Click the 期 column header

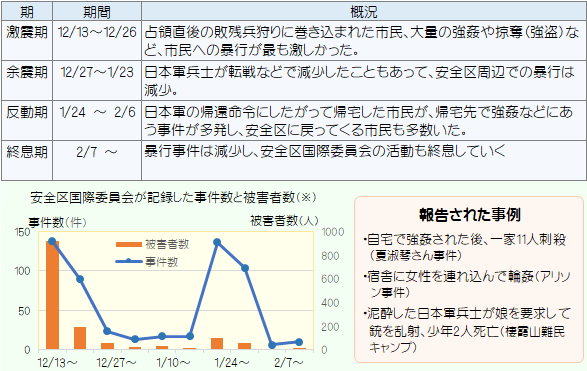(27, 12)
